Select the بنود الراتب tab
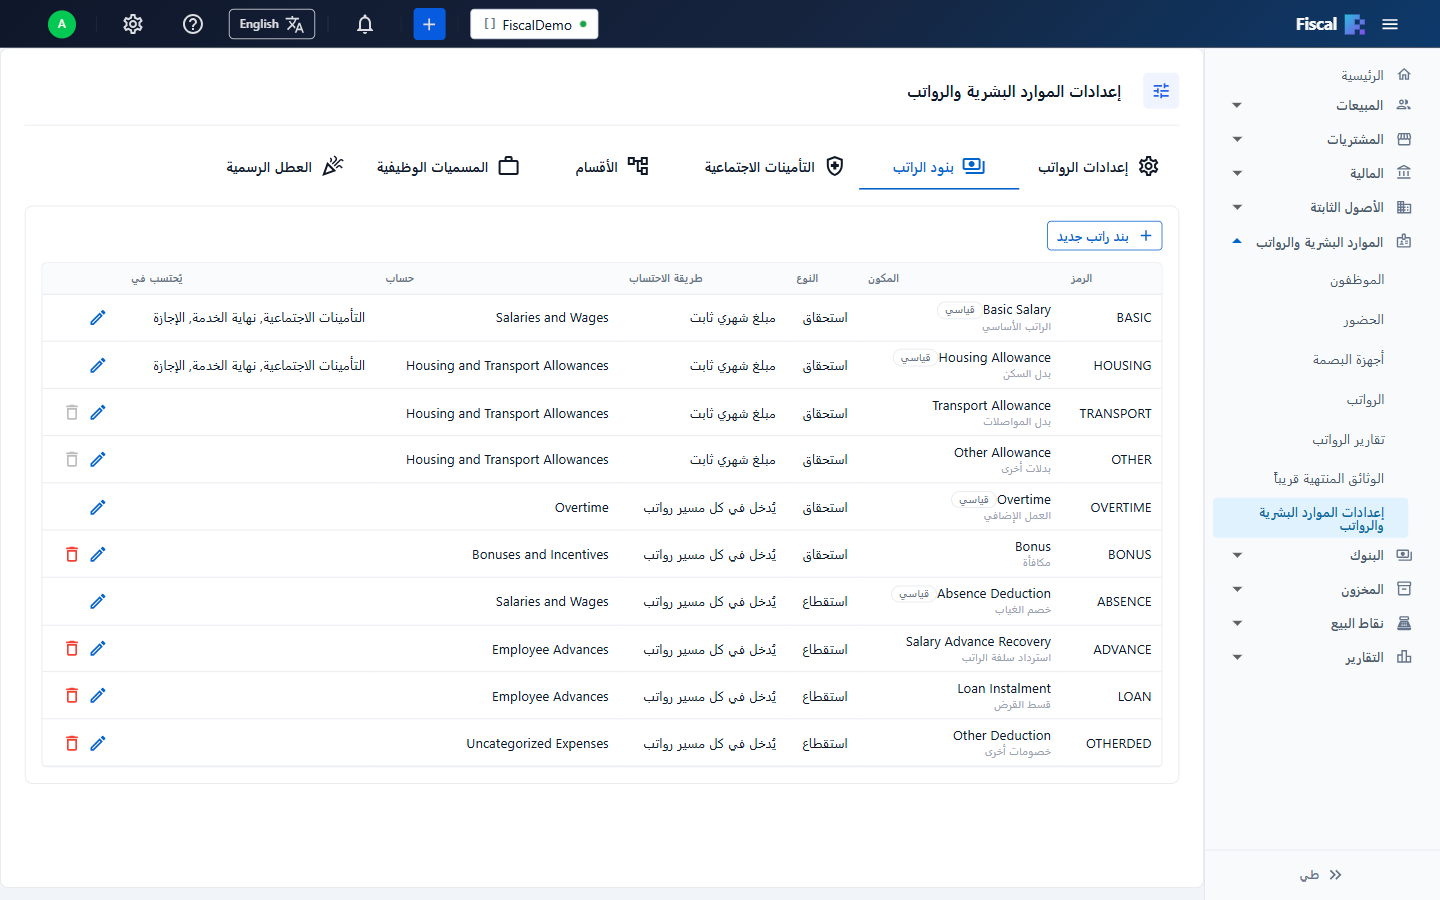This screenshot has width=1440, height=900. pos(939,167)
